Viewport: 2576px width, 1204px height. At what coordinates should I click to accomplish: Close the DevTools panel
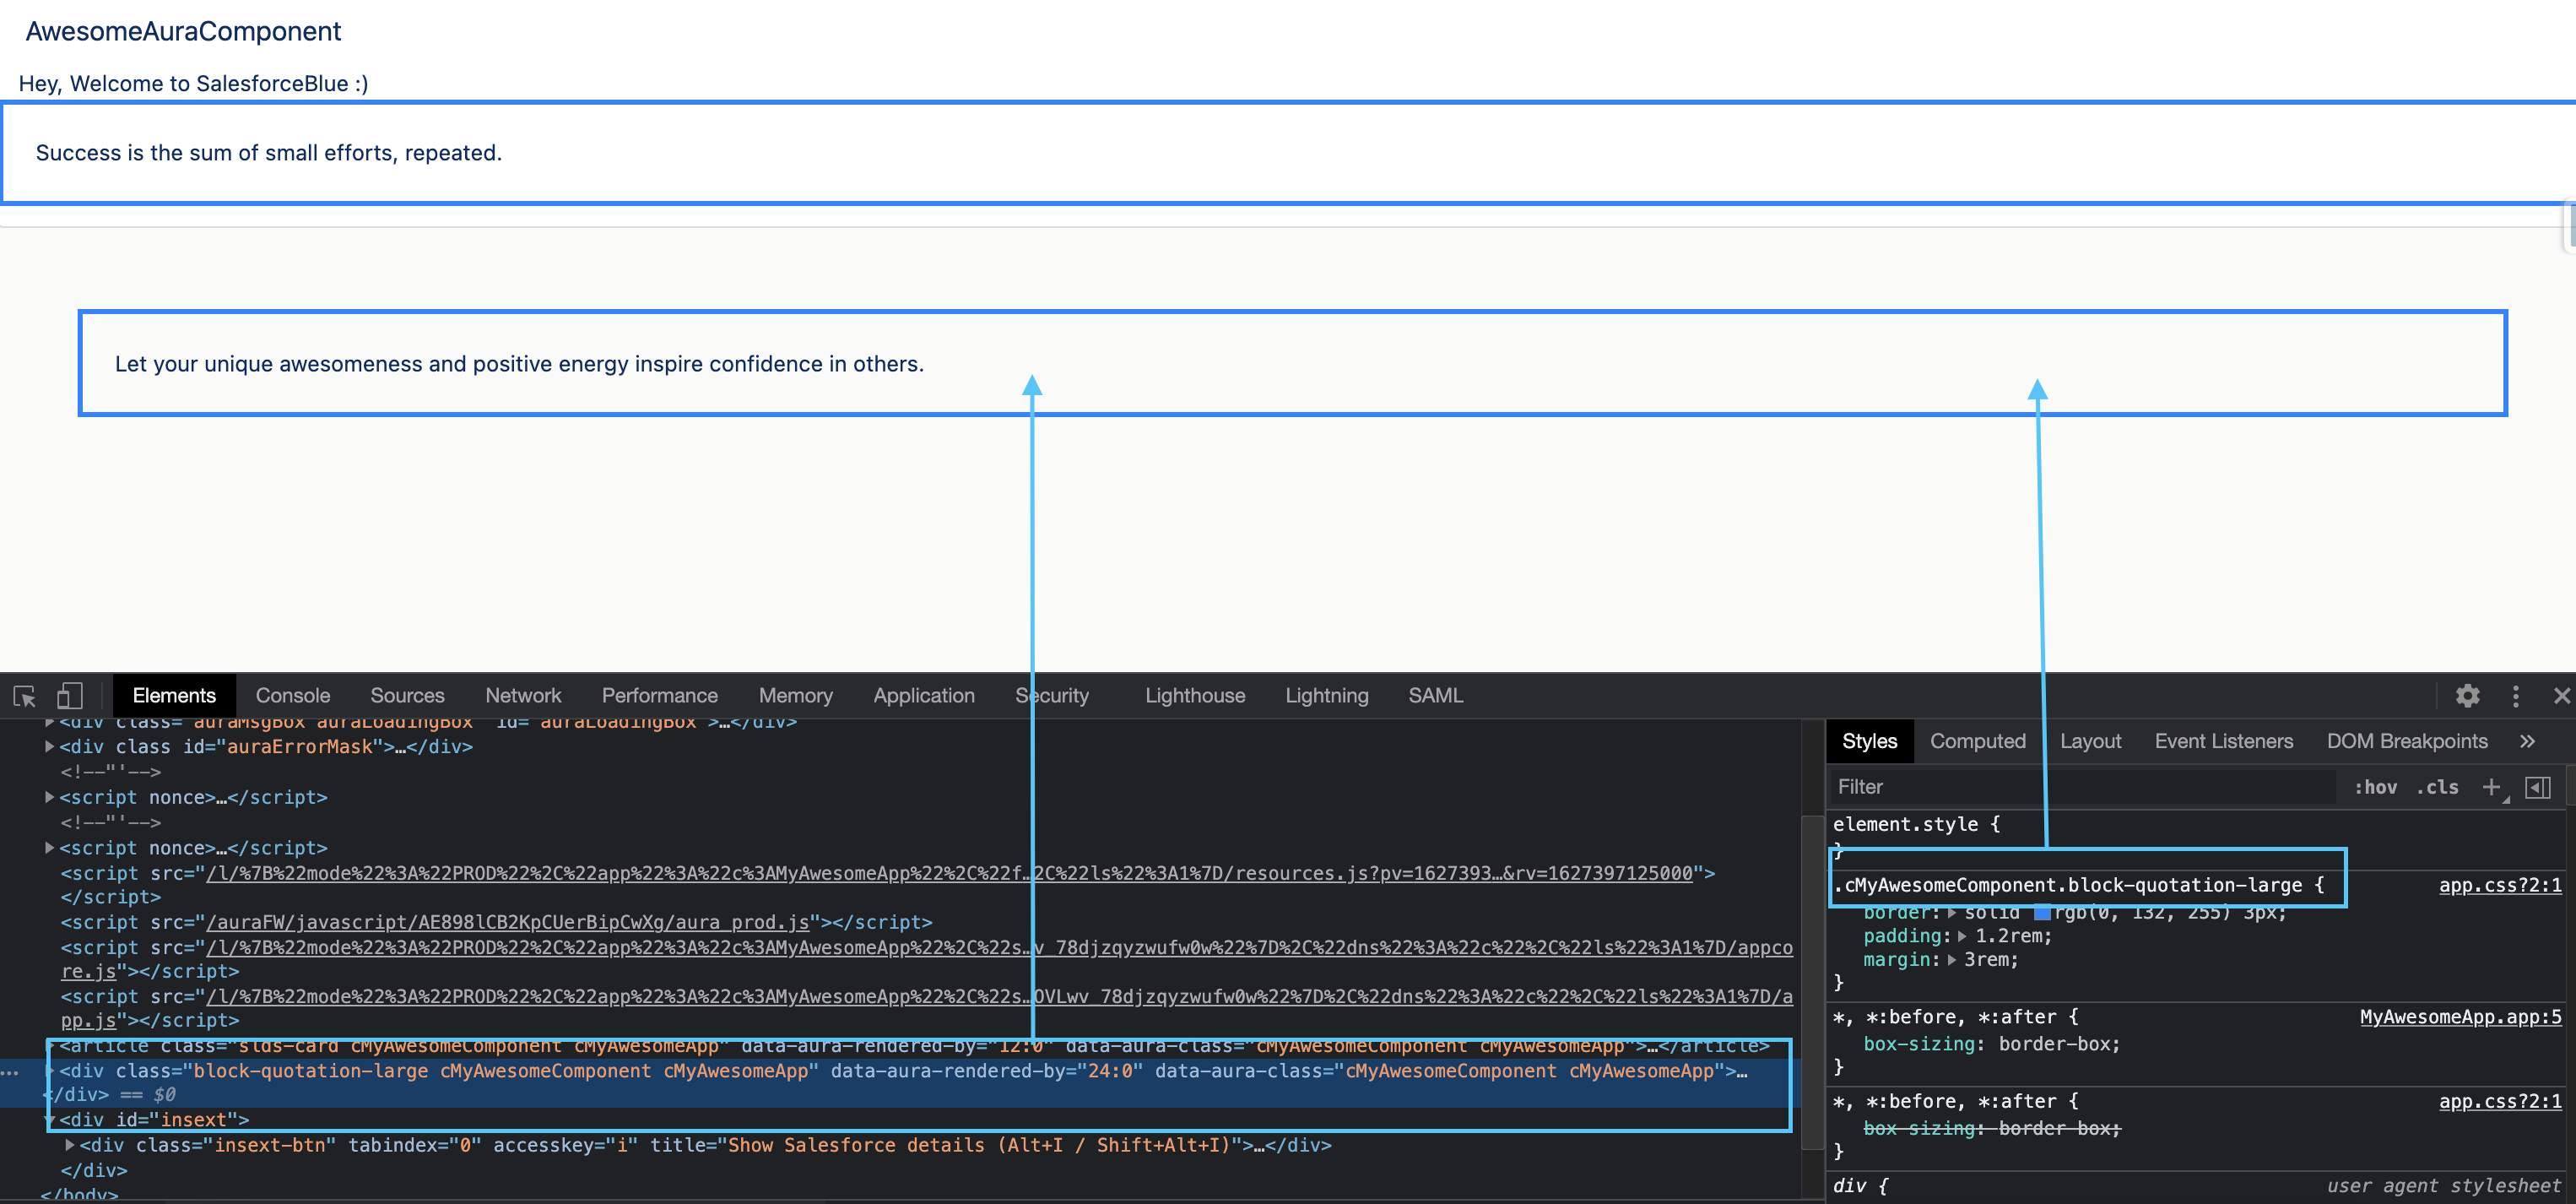pos(2561,696)
